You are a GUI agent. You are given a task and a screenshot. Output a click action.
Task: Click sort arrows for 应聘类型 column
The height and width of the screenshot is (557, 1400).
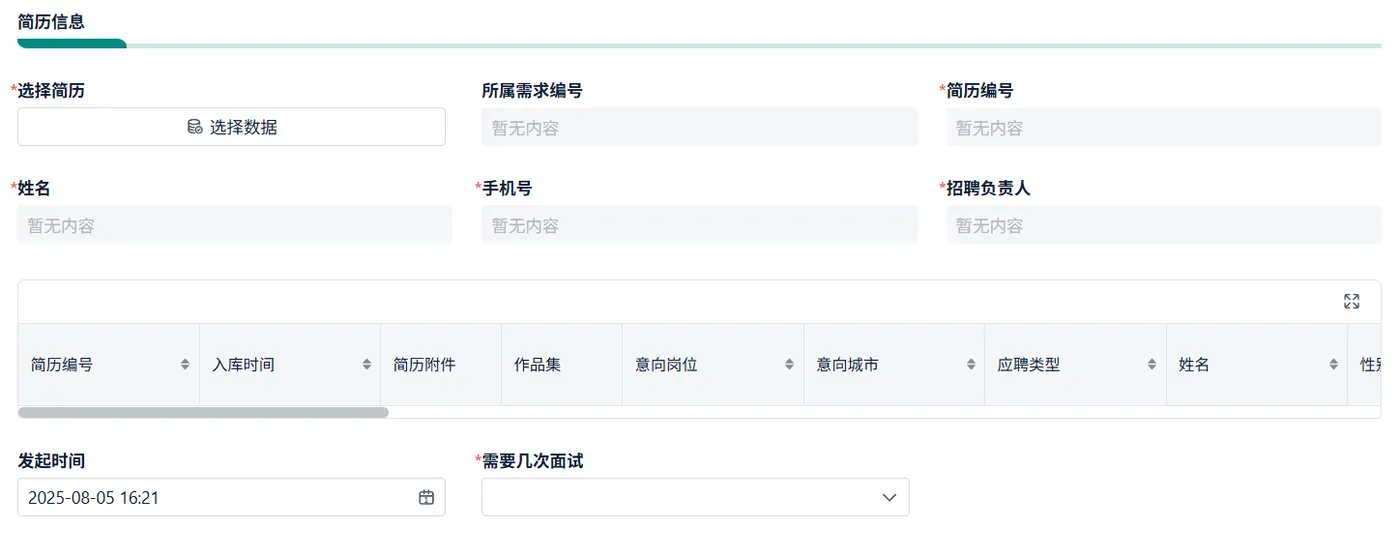(x=1152, y=365)
